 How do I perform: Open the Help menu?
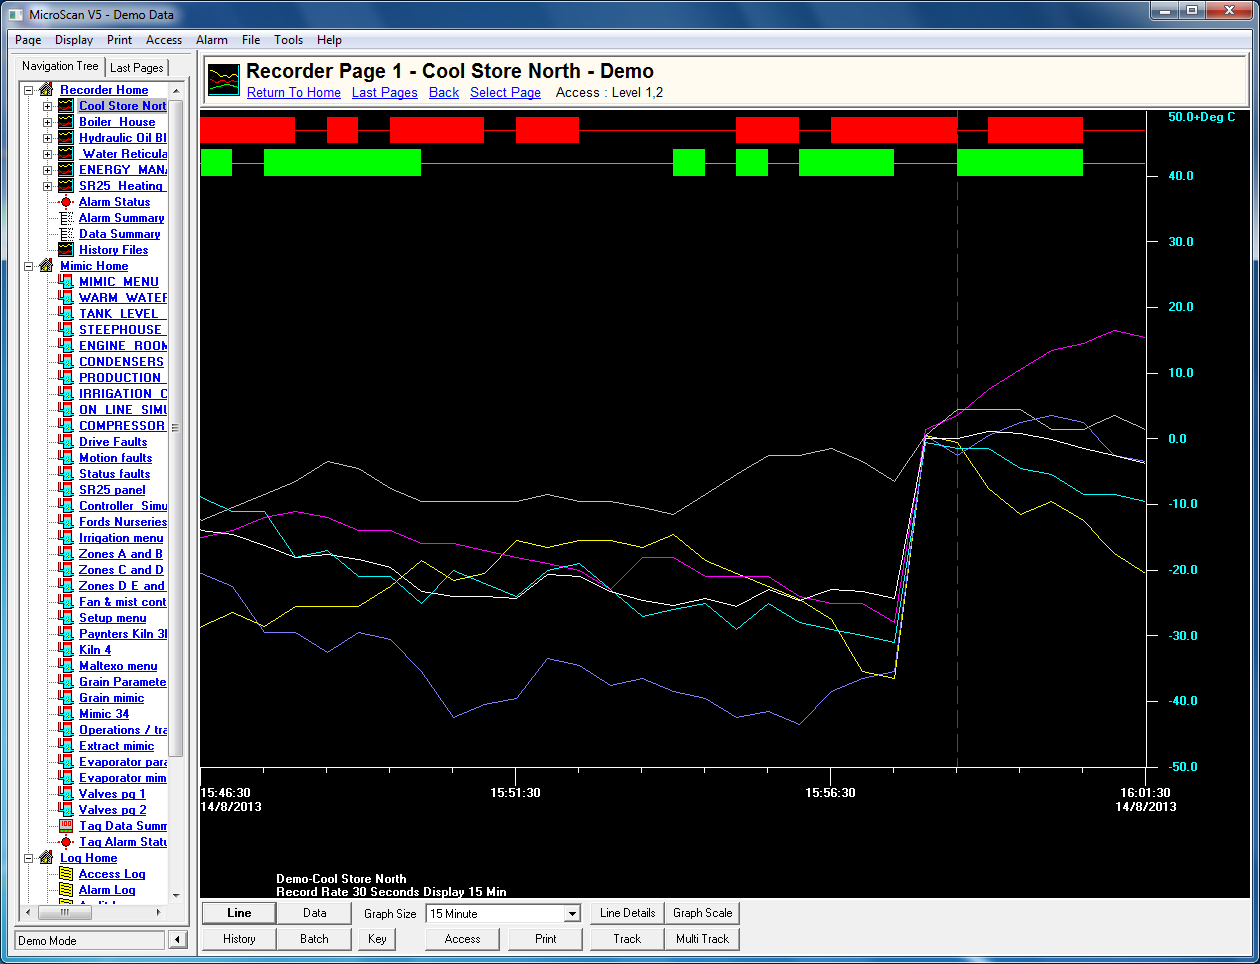coord(329,40)
